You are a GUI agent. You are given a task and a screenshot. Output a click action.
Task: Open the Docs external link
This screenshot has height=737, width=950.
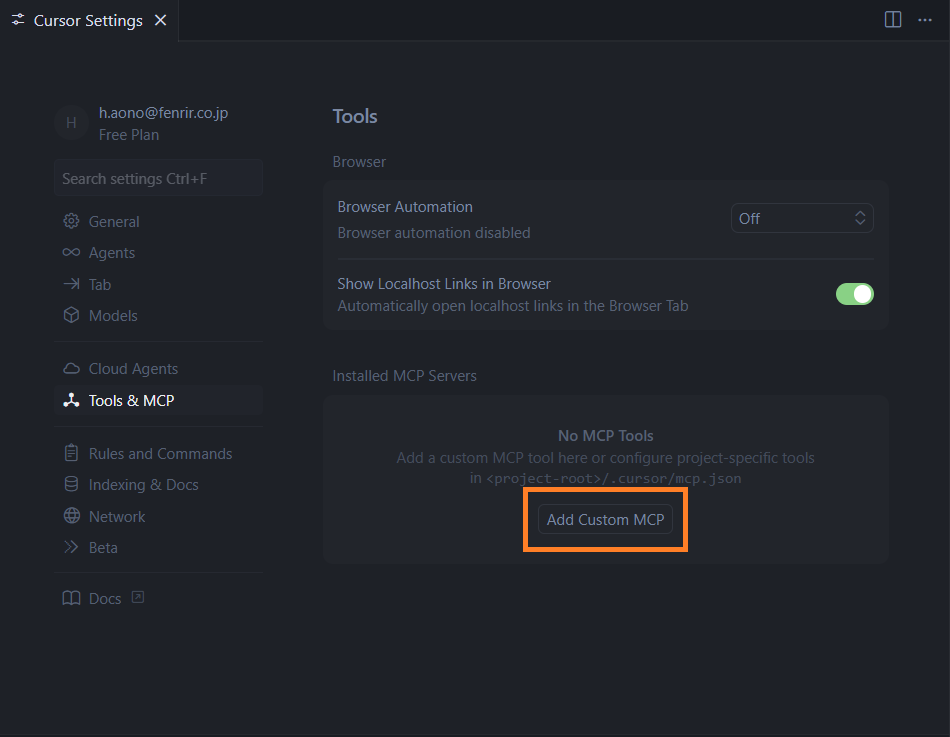point(105,598)
